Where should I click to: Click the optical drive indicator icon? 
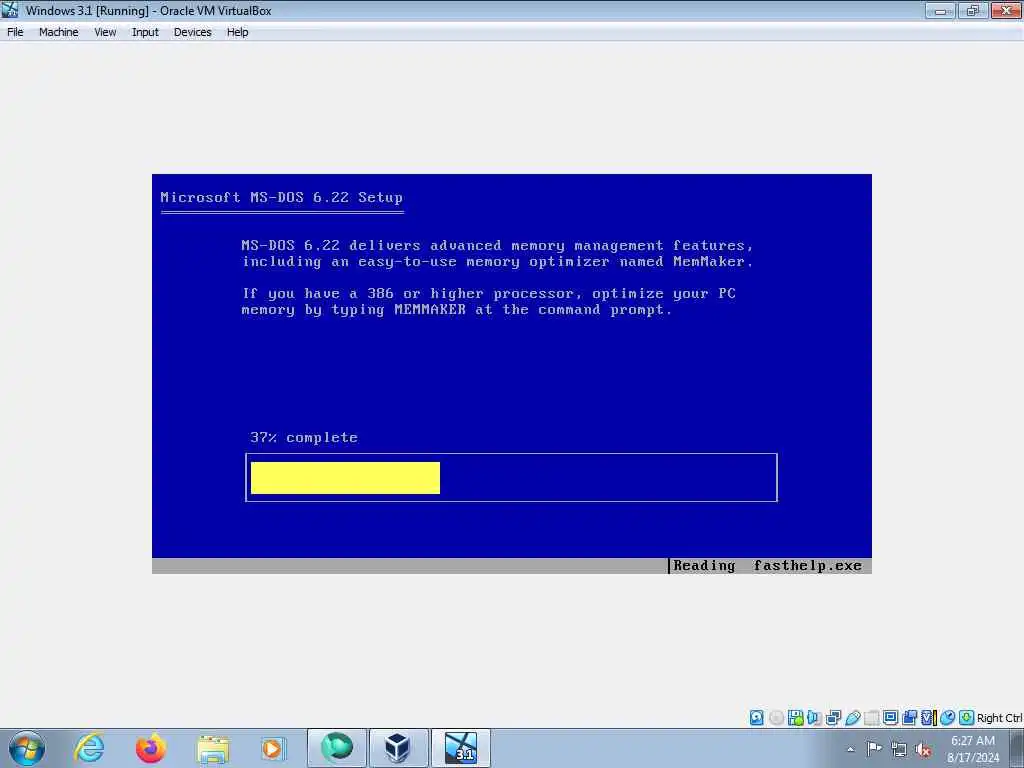click(x=776, y=718)
